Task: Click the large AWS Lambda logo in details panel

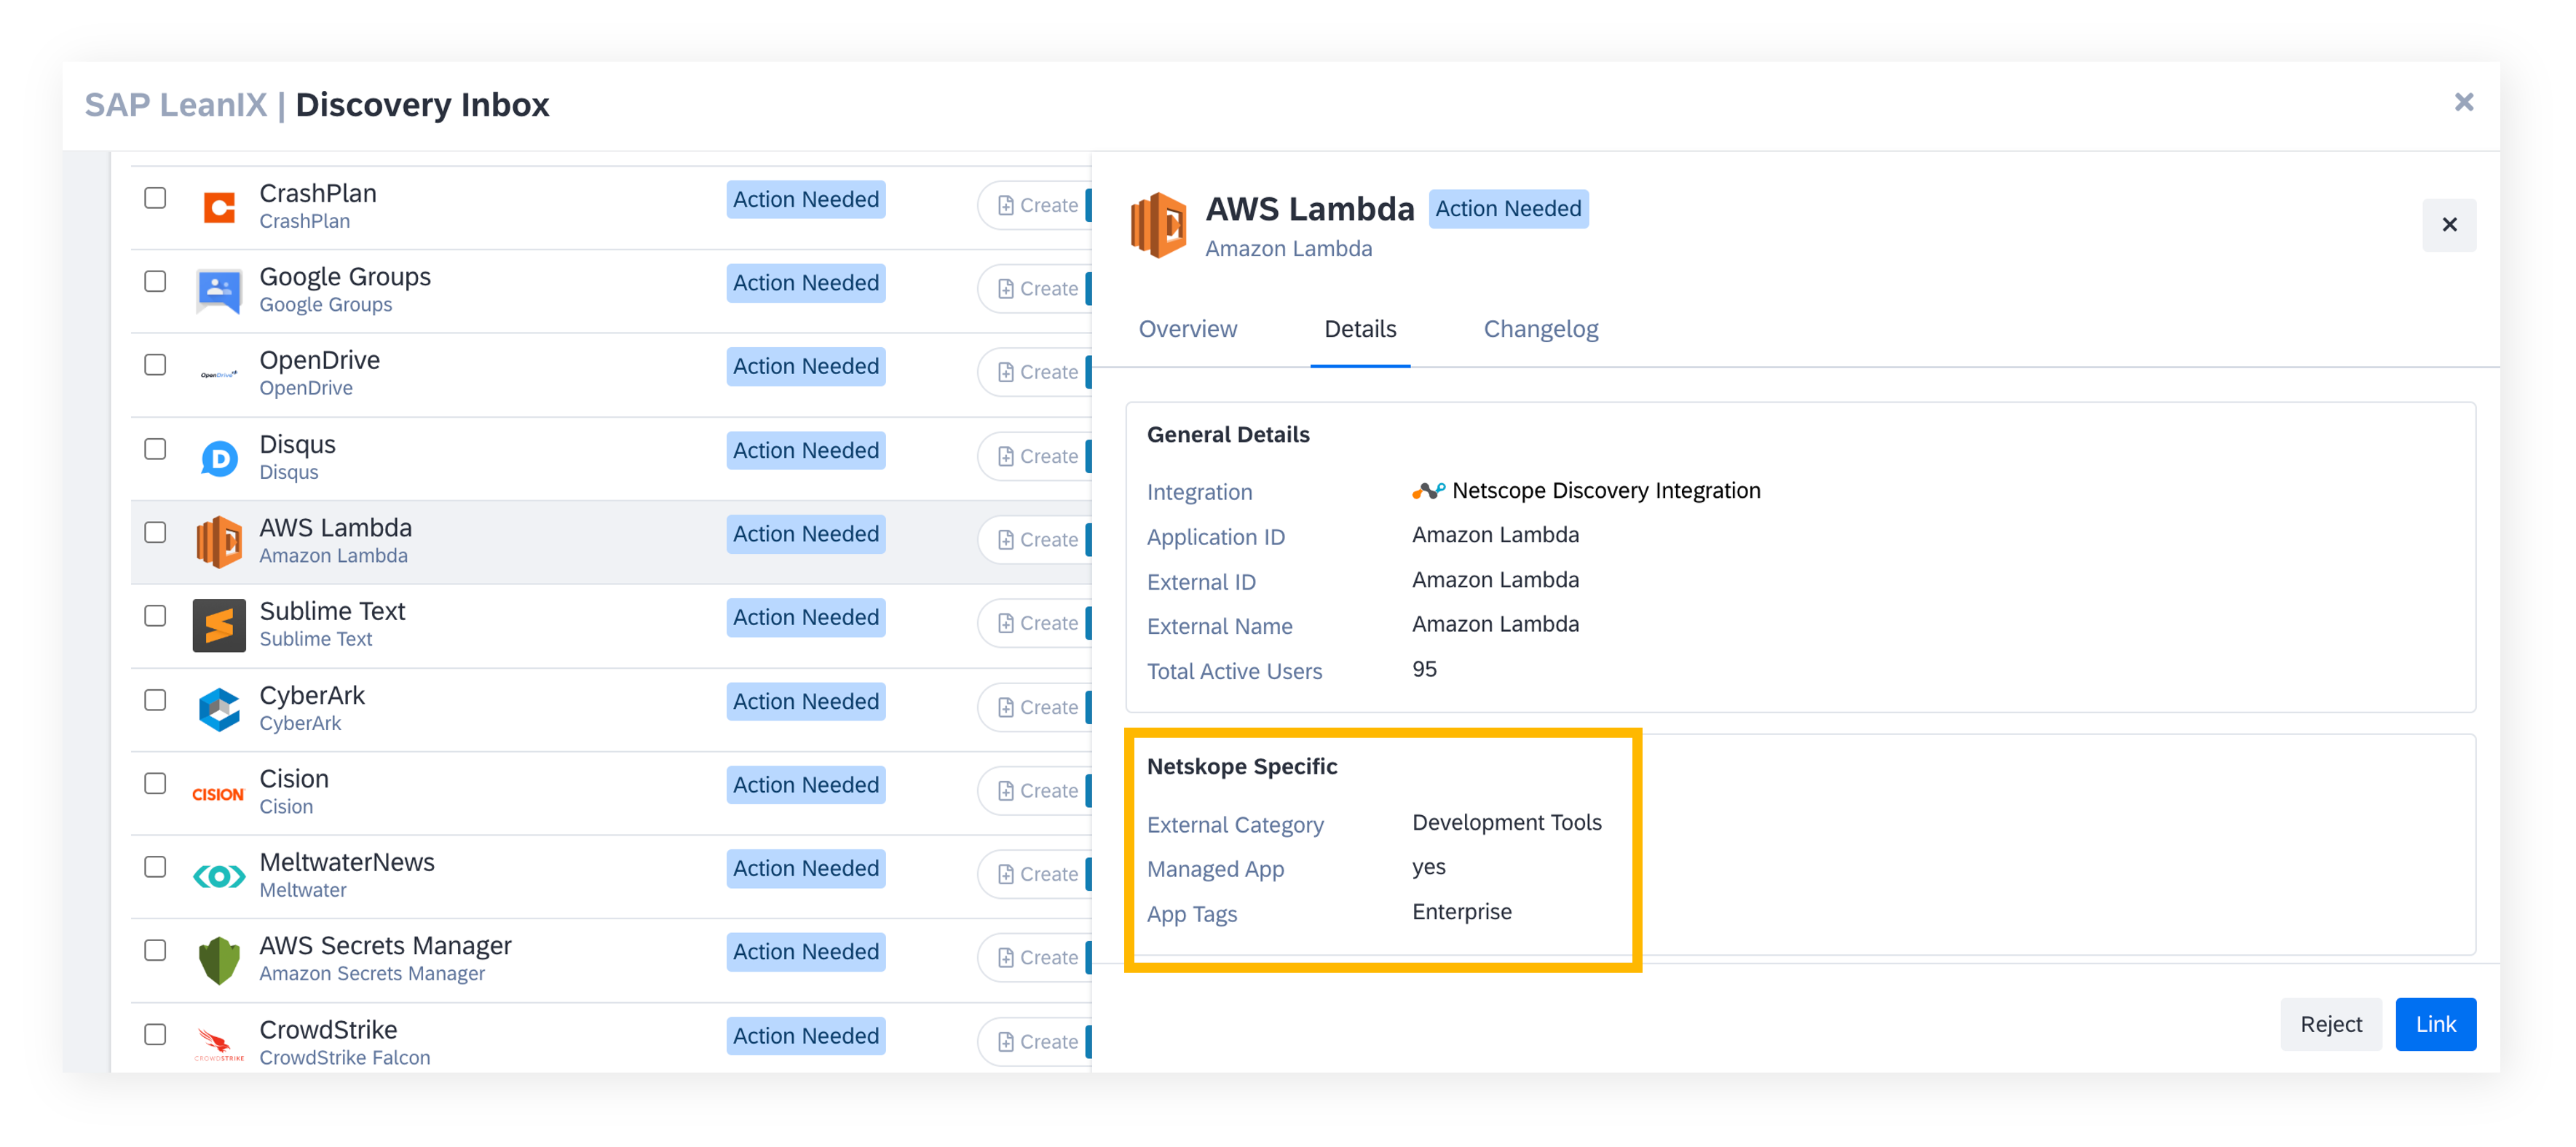Action: (x=1159, y=225)
